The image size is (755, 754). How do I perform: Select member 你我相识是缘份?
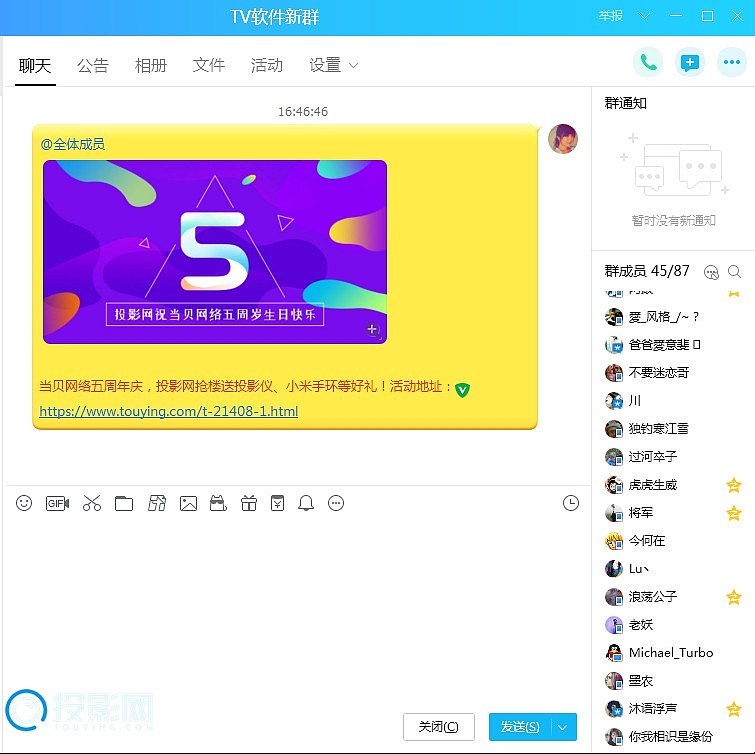click(672, 736)
